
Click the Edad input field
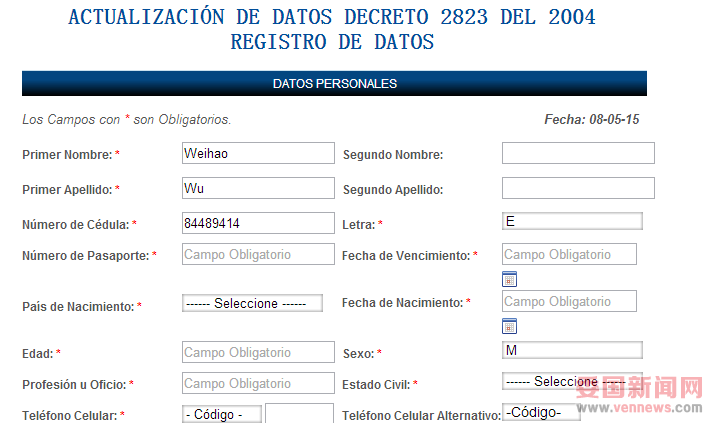click(x=258, y=352)
